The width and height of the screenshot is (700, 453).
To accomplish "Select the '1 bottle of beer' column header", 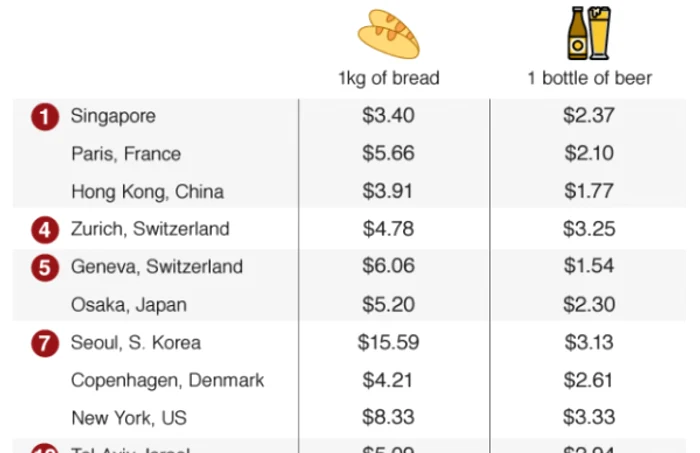I will pyautogui.click(x=590, y=78).
